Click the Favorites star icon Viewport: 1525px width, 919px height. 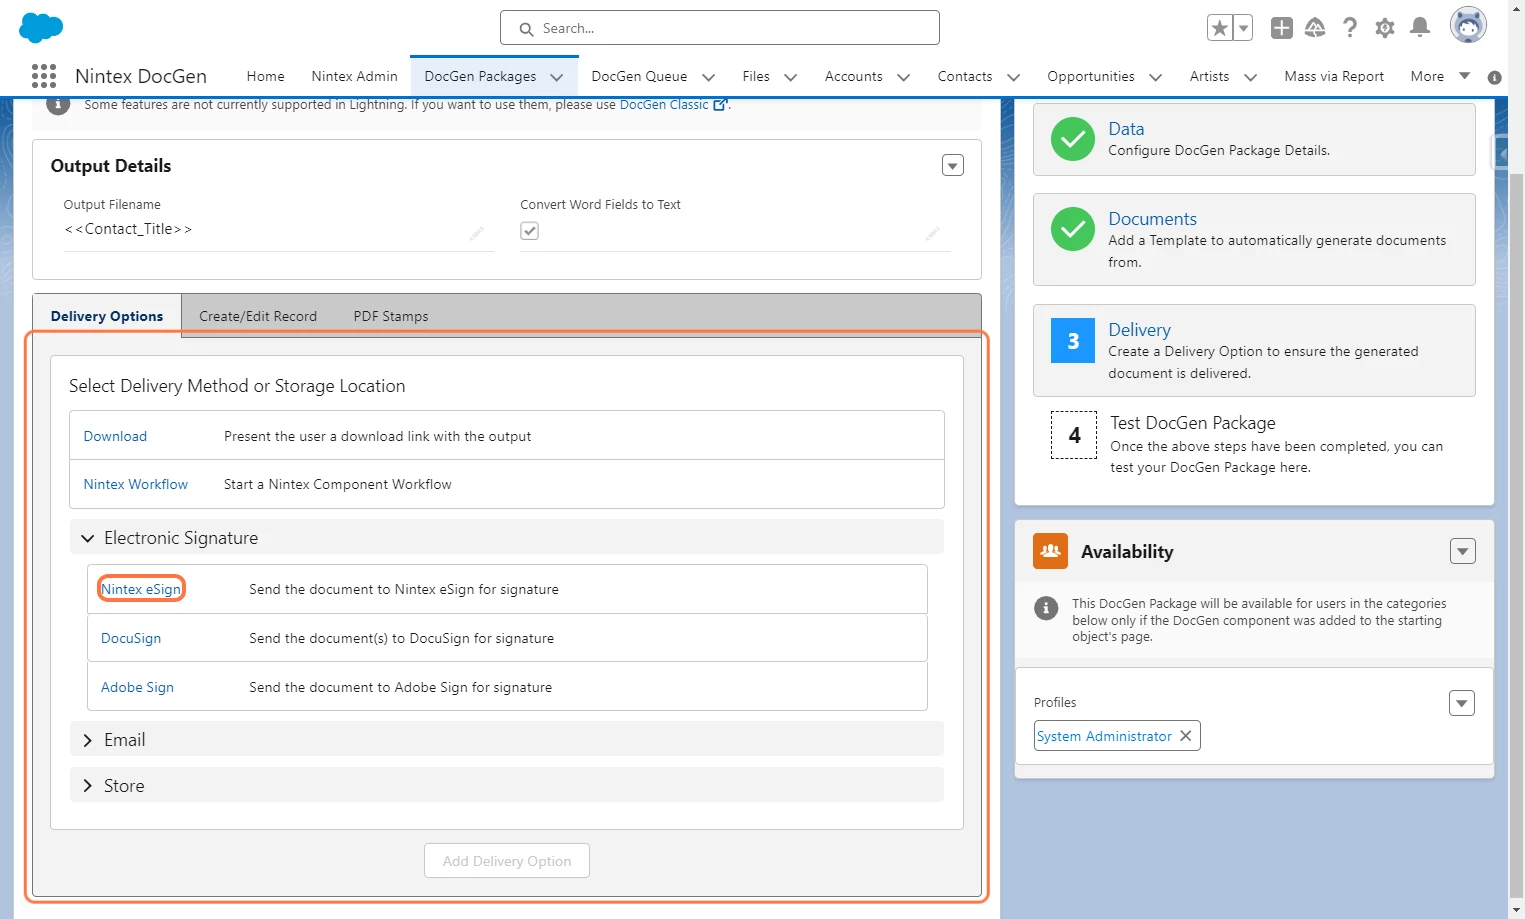1220,28
